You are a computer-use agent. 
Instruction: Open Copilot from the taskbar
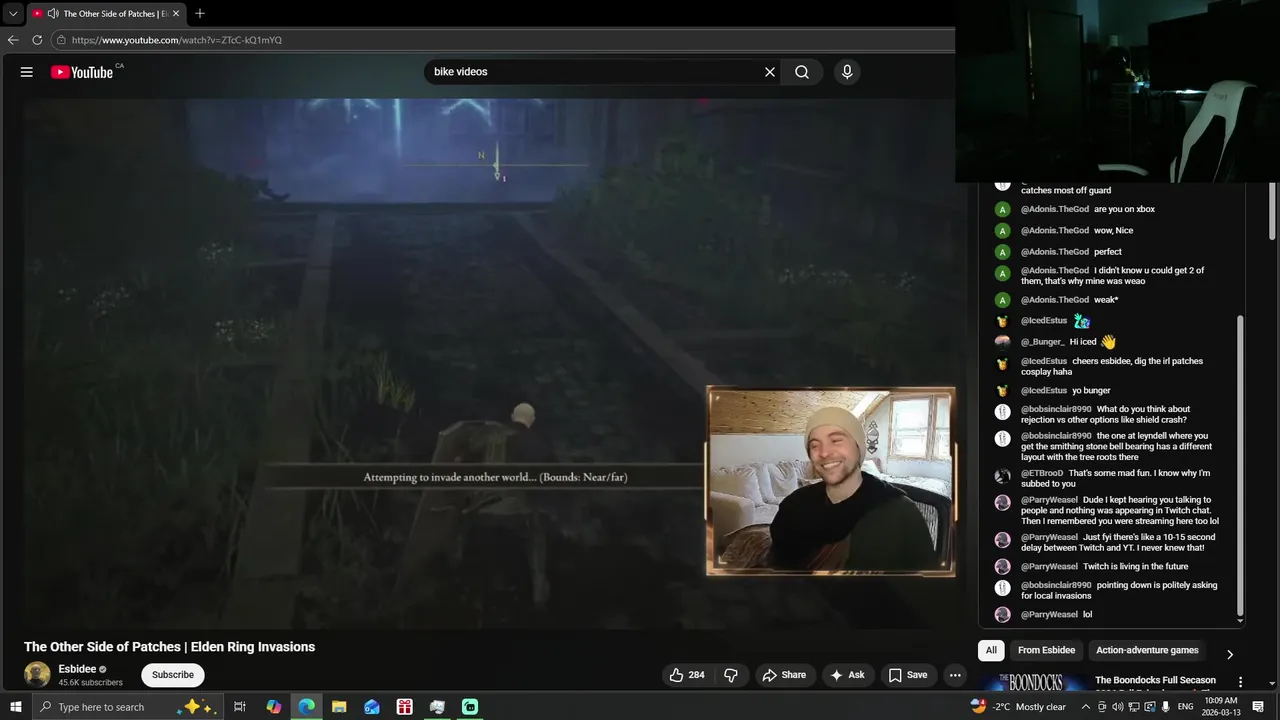pyautogui.click(x=274, y=707)
